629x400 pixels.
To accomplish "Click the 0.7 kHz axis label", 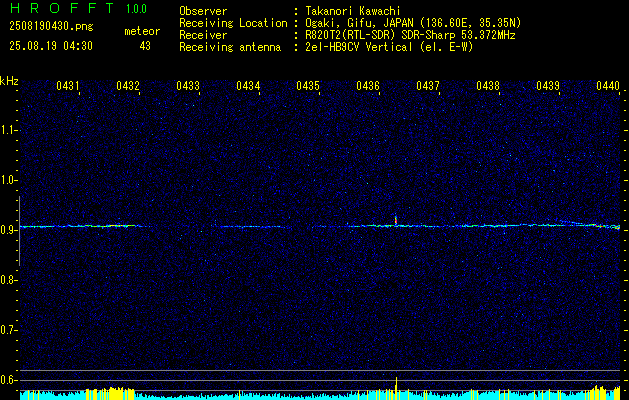I will (x=8, y=330).
